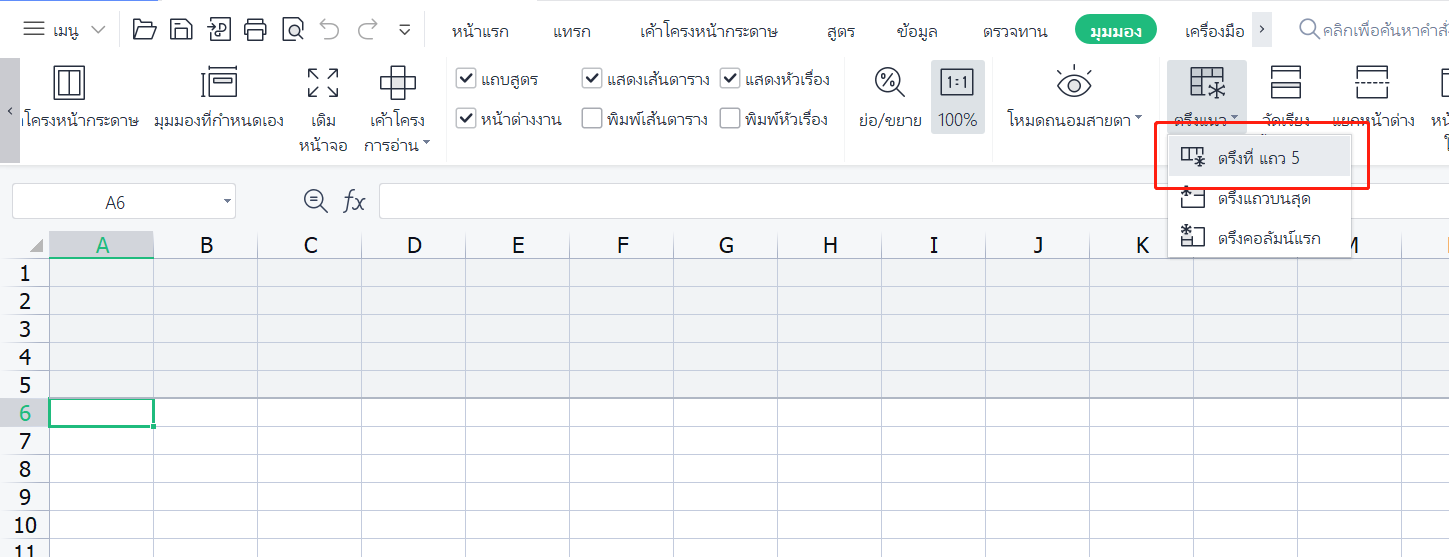Click the hamburger เมนู icon
Image resolution: width=1449 pixels, height=557 pixels.
coord(34,29)
